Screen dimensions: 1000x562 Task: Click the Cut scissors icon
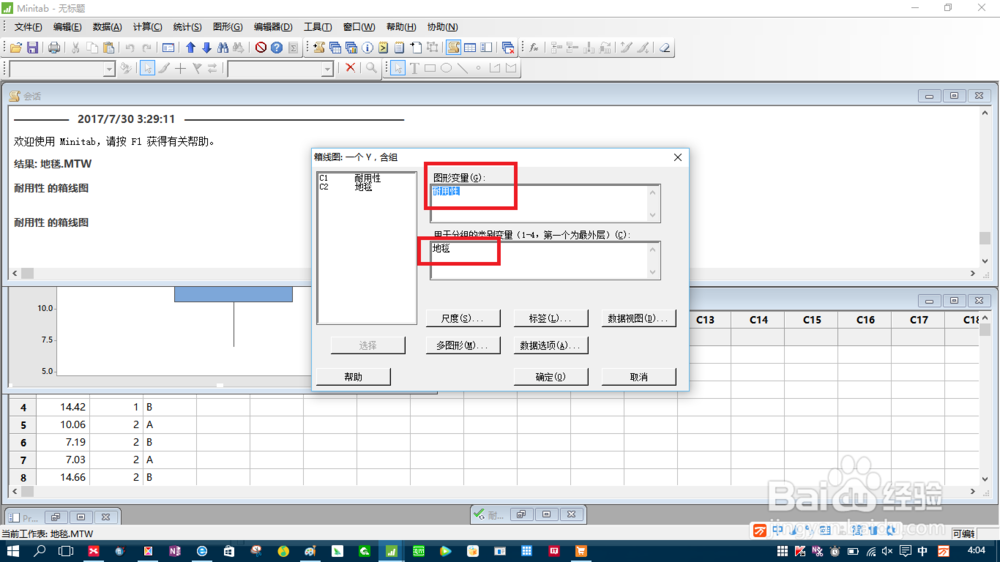[75, 48]
